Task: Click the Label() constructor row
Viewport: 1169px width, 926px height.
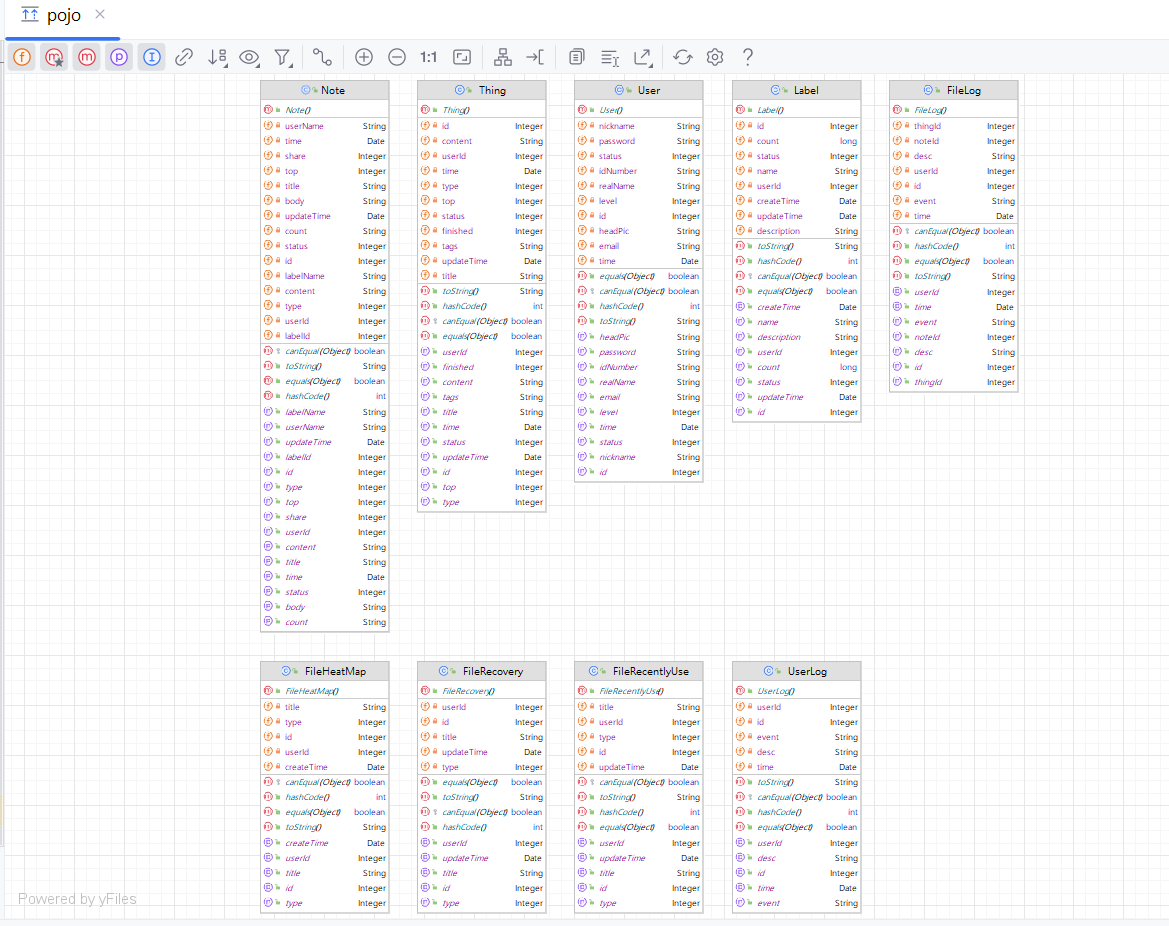Action: click(796, 110)
